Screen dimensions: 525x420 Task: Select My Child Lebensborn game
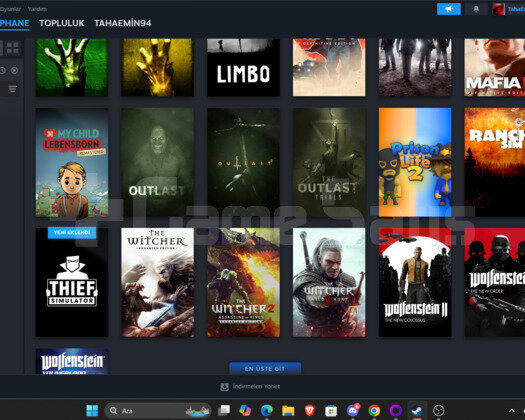(72, 162)
